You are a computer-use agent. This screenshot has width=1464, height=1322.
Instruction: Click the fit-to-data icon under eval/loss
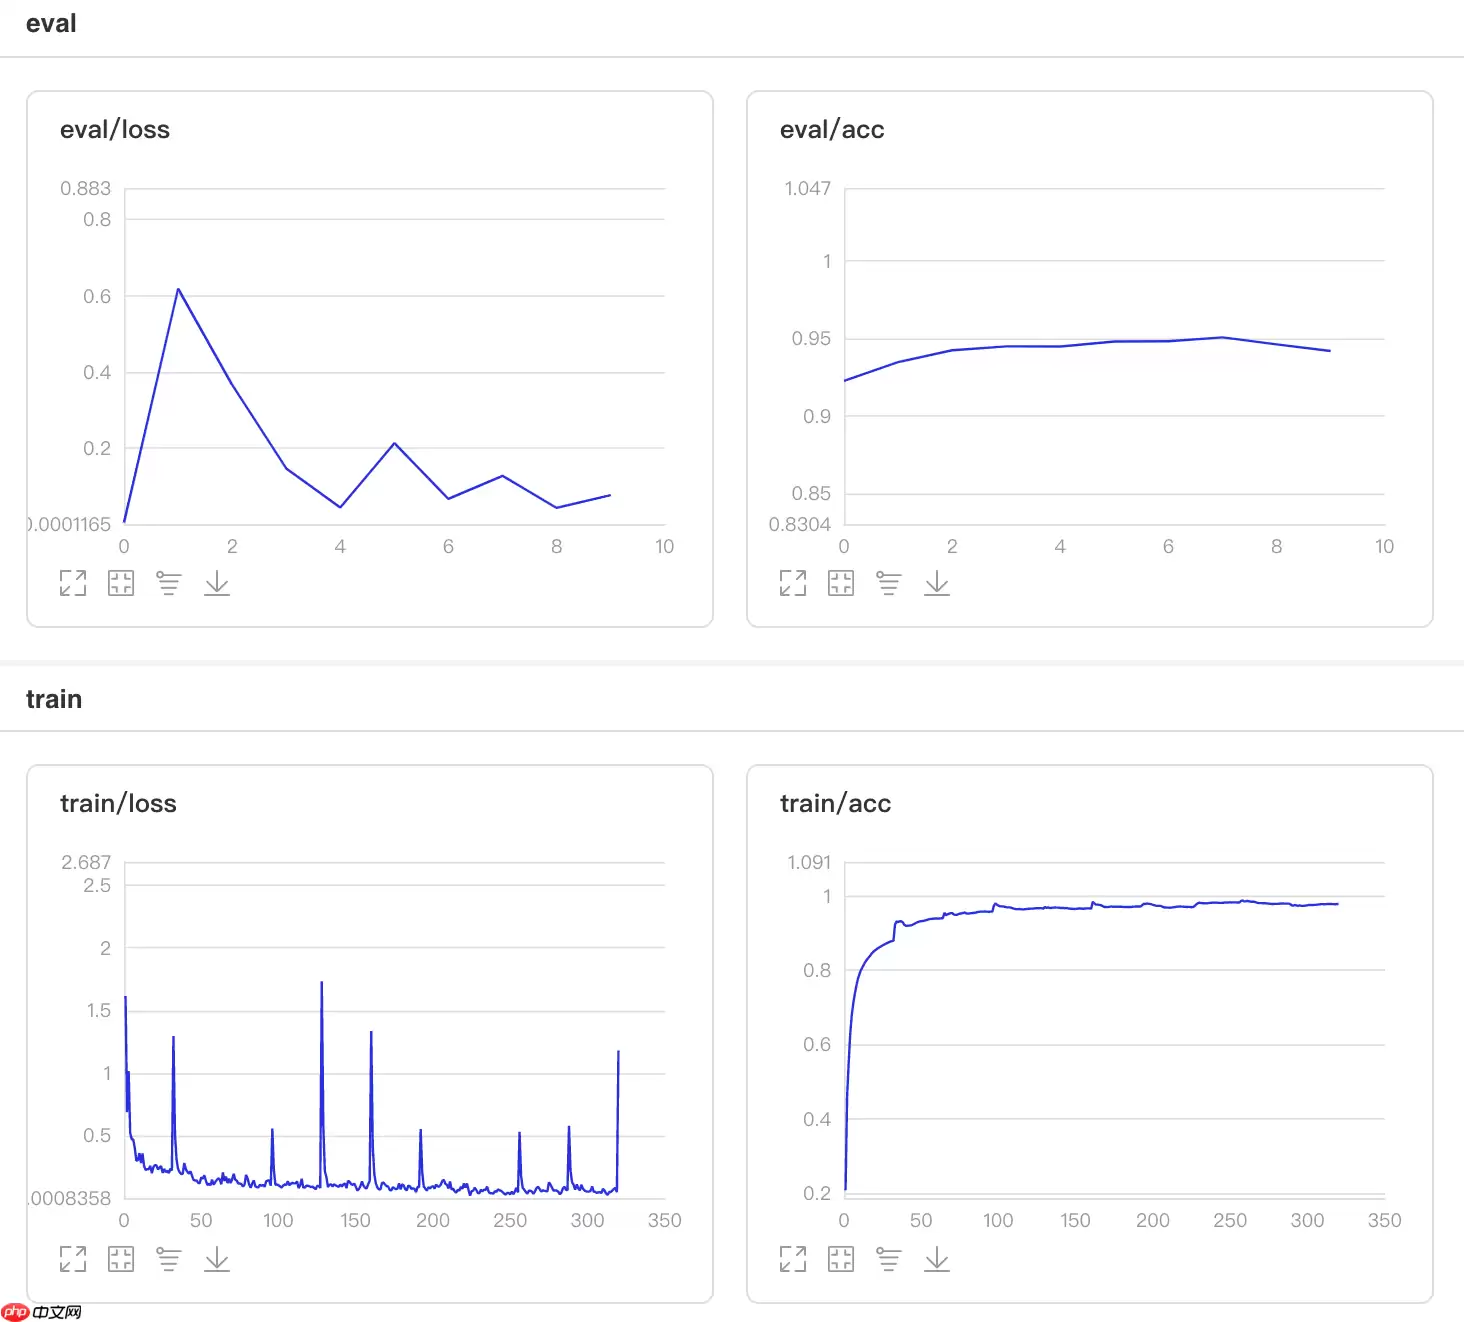[121, 583]
